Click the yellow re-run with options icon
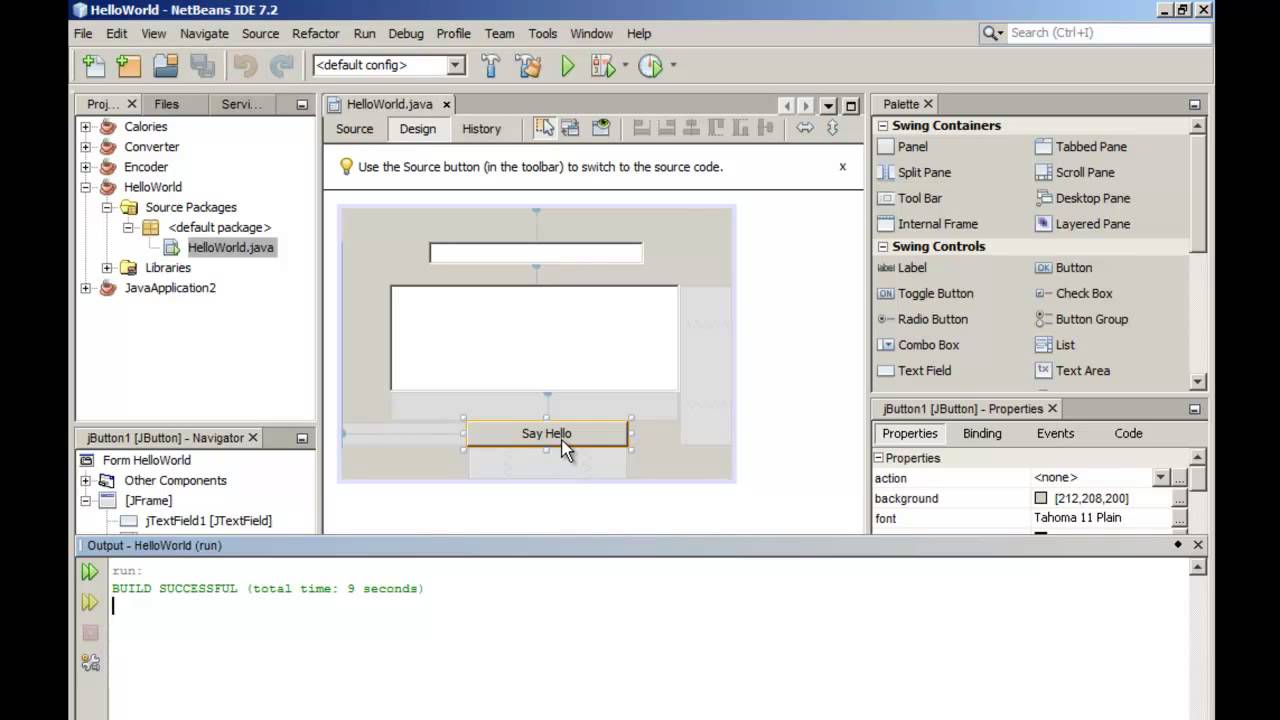The image size is (1280, 720). pyautogui.click(x=90, y=602)
